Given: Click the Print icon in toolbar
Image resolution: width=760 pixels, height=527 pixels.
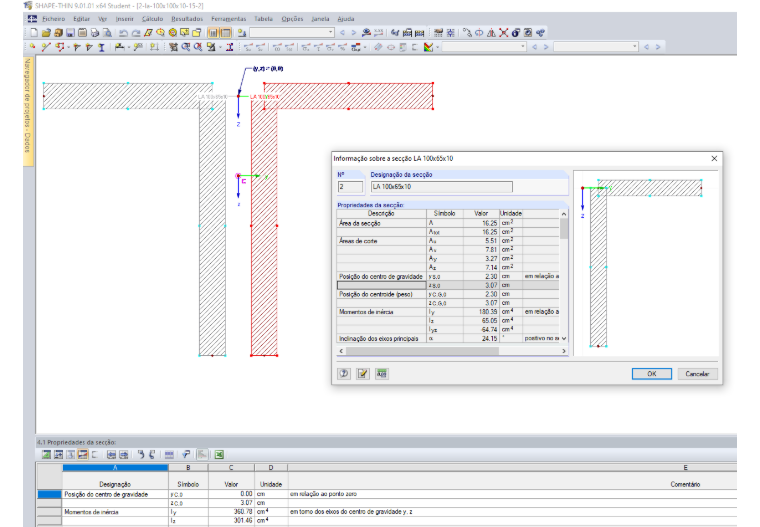Looking at the screenshot, I should pyautogui.click(x=95, y=33).
